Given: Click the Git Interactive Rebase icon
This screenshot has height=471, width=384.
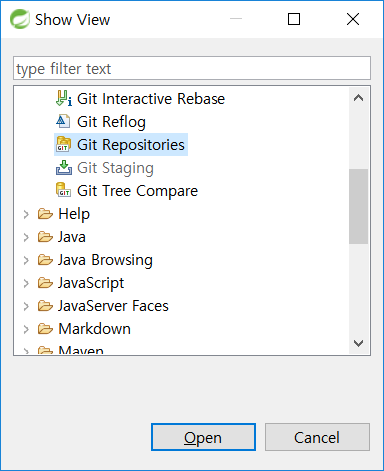Looking at the screenshot, I should coord(64,98).
